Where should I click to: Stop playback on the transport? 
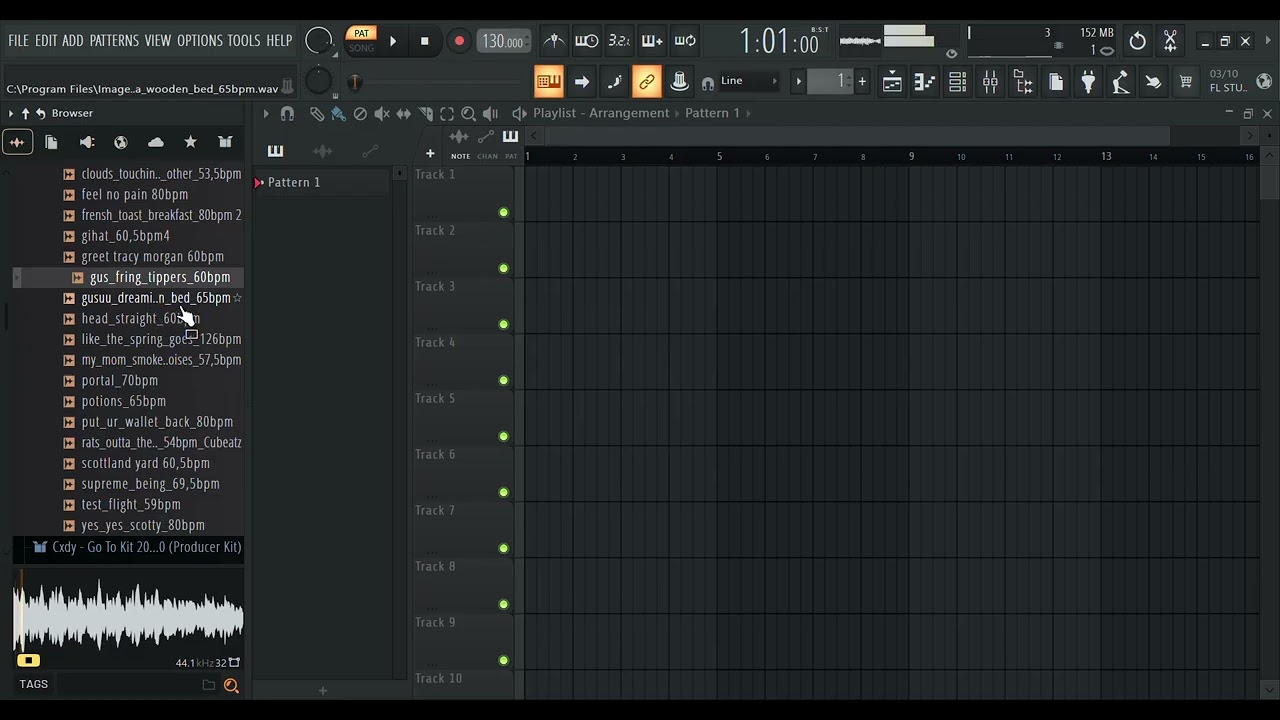pos(424,41)
